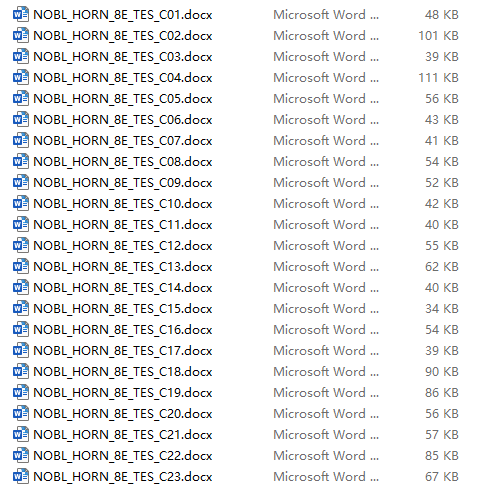Viewport: 490px width, 502px height.
Task: Click the Microsoft Word type for C18.docx
Action: tap(326, 372)
